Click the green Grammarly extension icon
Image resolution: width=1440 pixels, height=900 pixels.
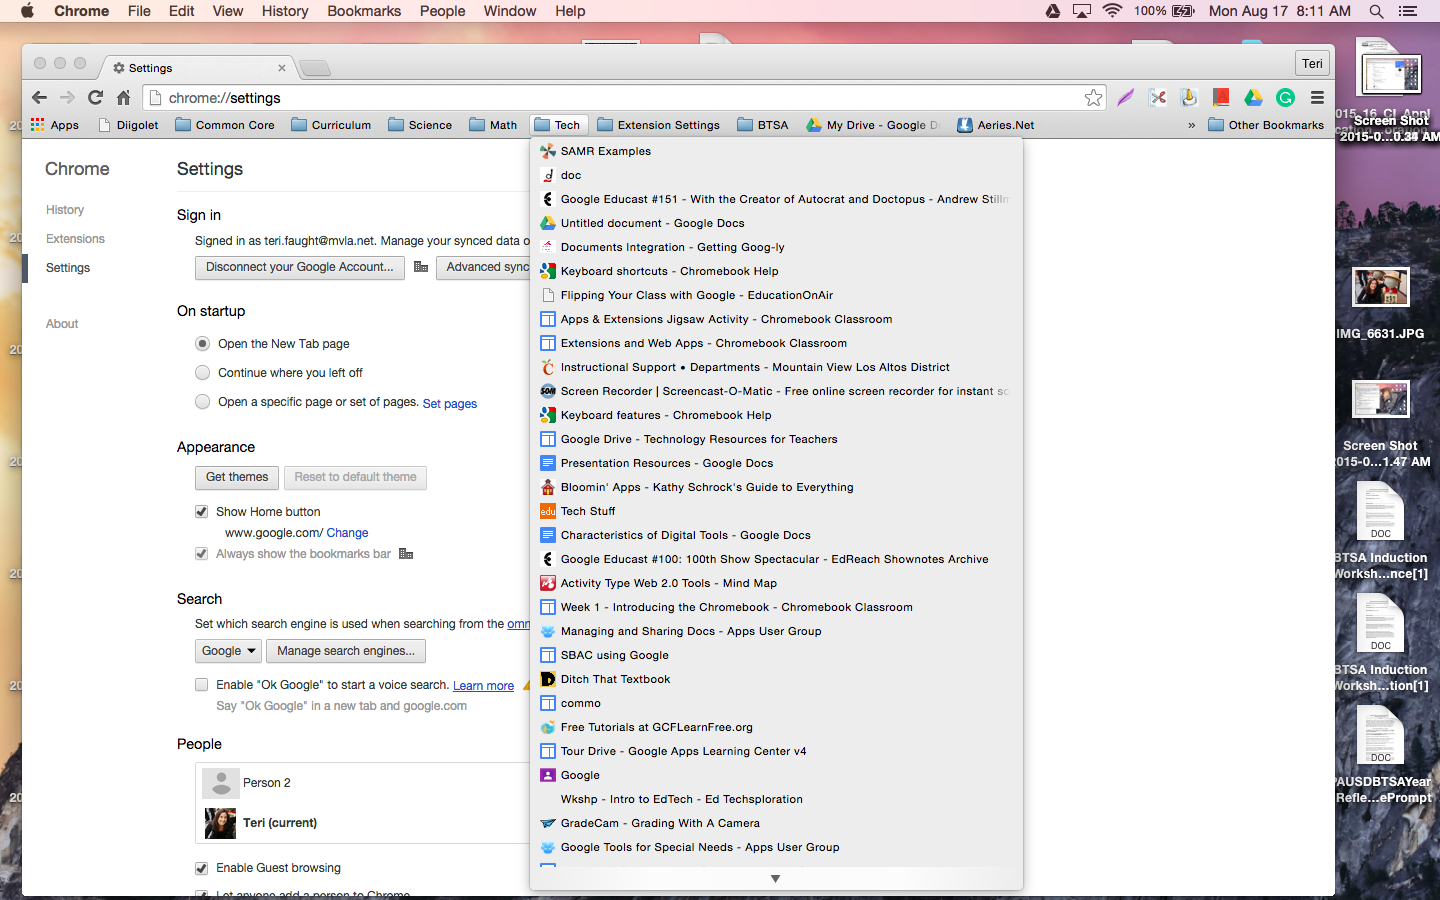pos(1285,97)
